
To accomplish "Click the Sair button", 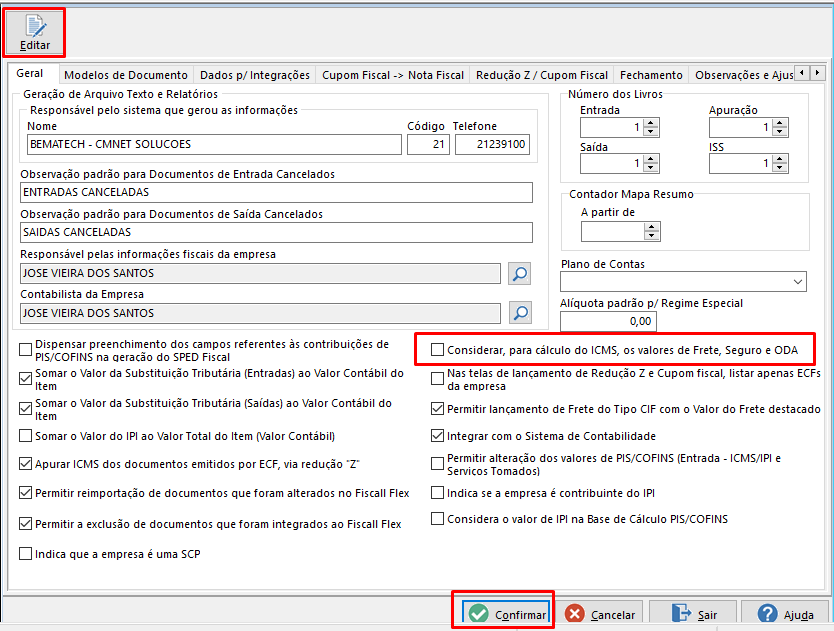I will coord(693,613).
